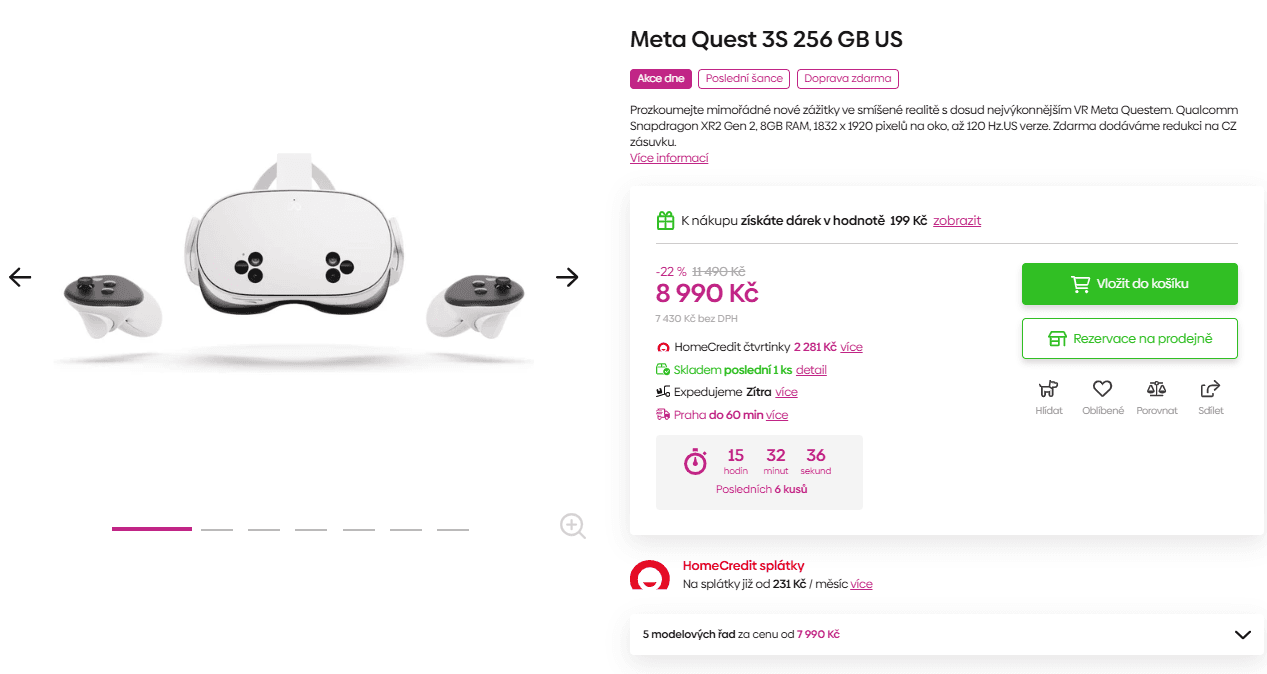Screen dimensions: 1267x674
Task: Select the heart icon to favorite the product
Action: [x=1102, y=389]
